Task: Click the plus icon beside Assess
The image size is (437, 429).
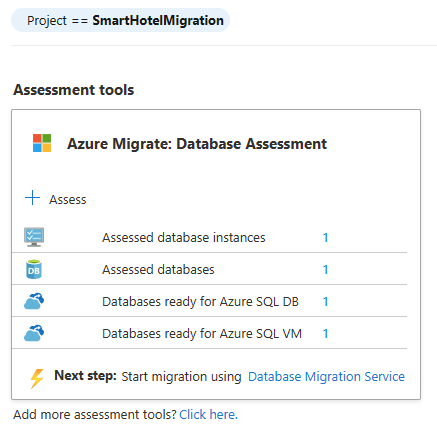Action: click(x=32, y=198)
